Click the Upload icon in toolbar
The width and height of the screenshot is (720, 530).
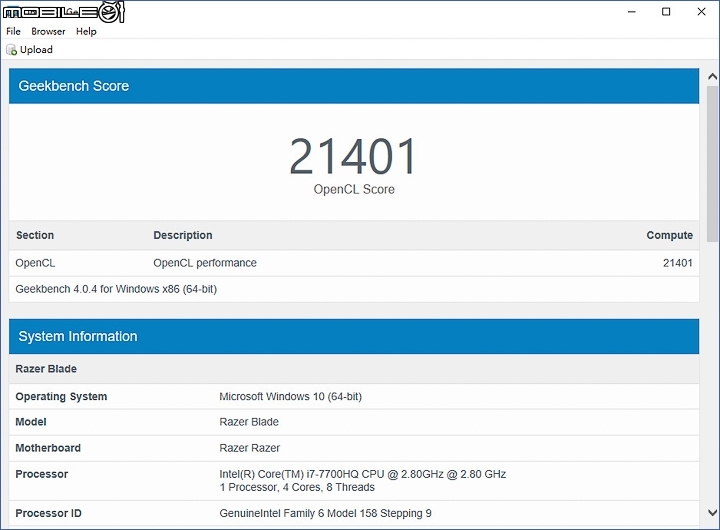click(x=11, y=50)
